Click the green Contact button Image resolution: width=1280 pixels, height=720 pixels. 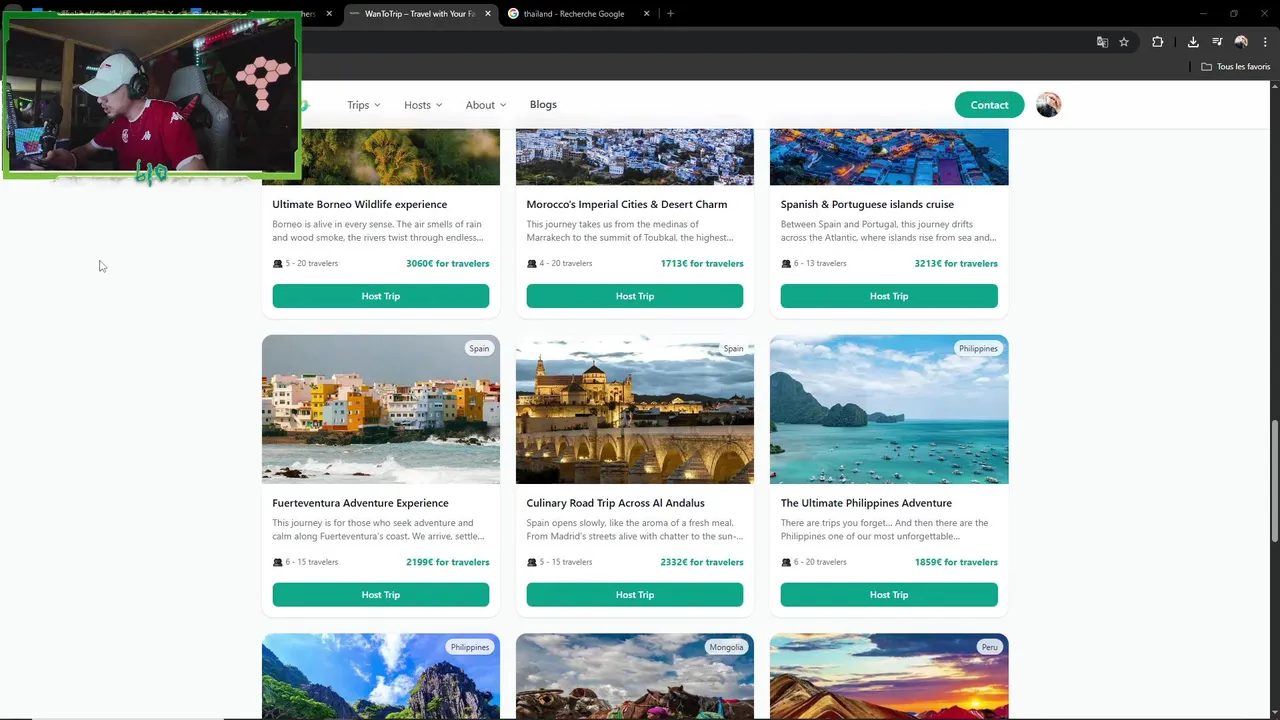[x=989, y=105]
